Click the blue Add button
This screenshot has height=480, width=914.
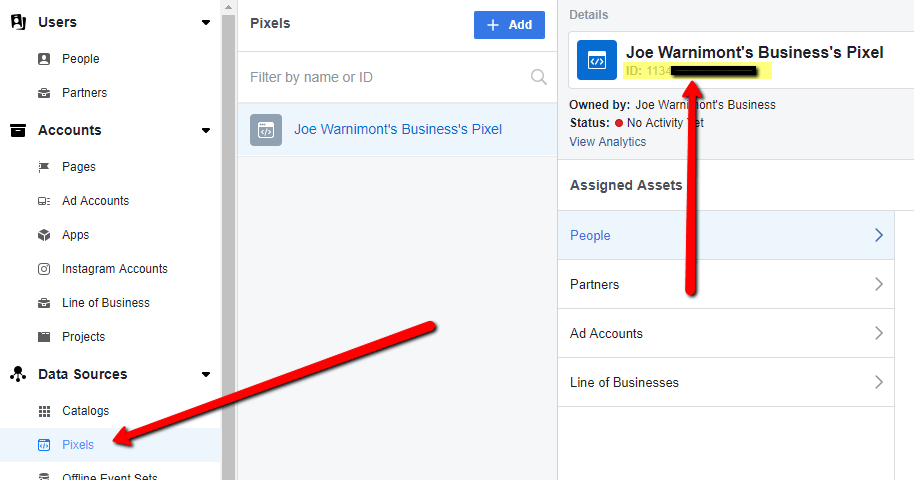pyautogui.click(x=509, y=25)
